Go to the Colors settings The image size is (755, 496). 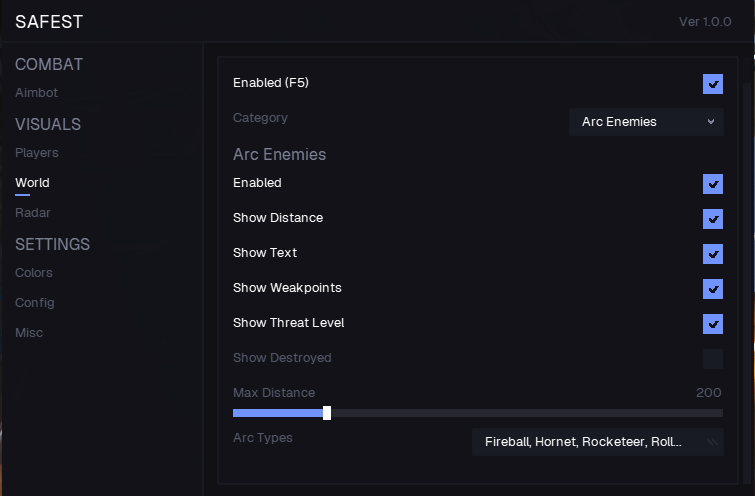[x=34, y=273]
